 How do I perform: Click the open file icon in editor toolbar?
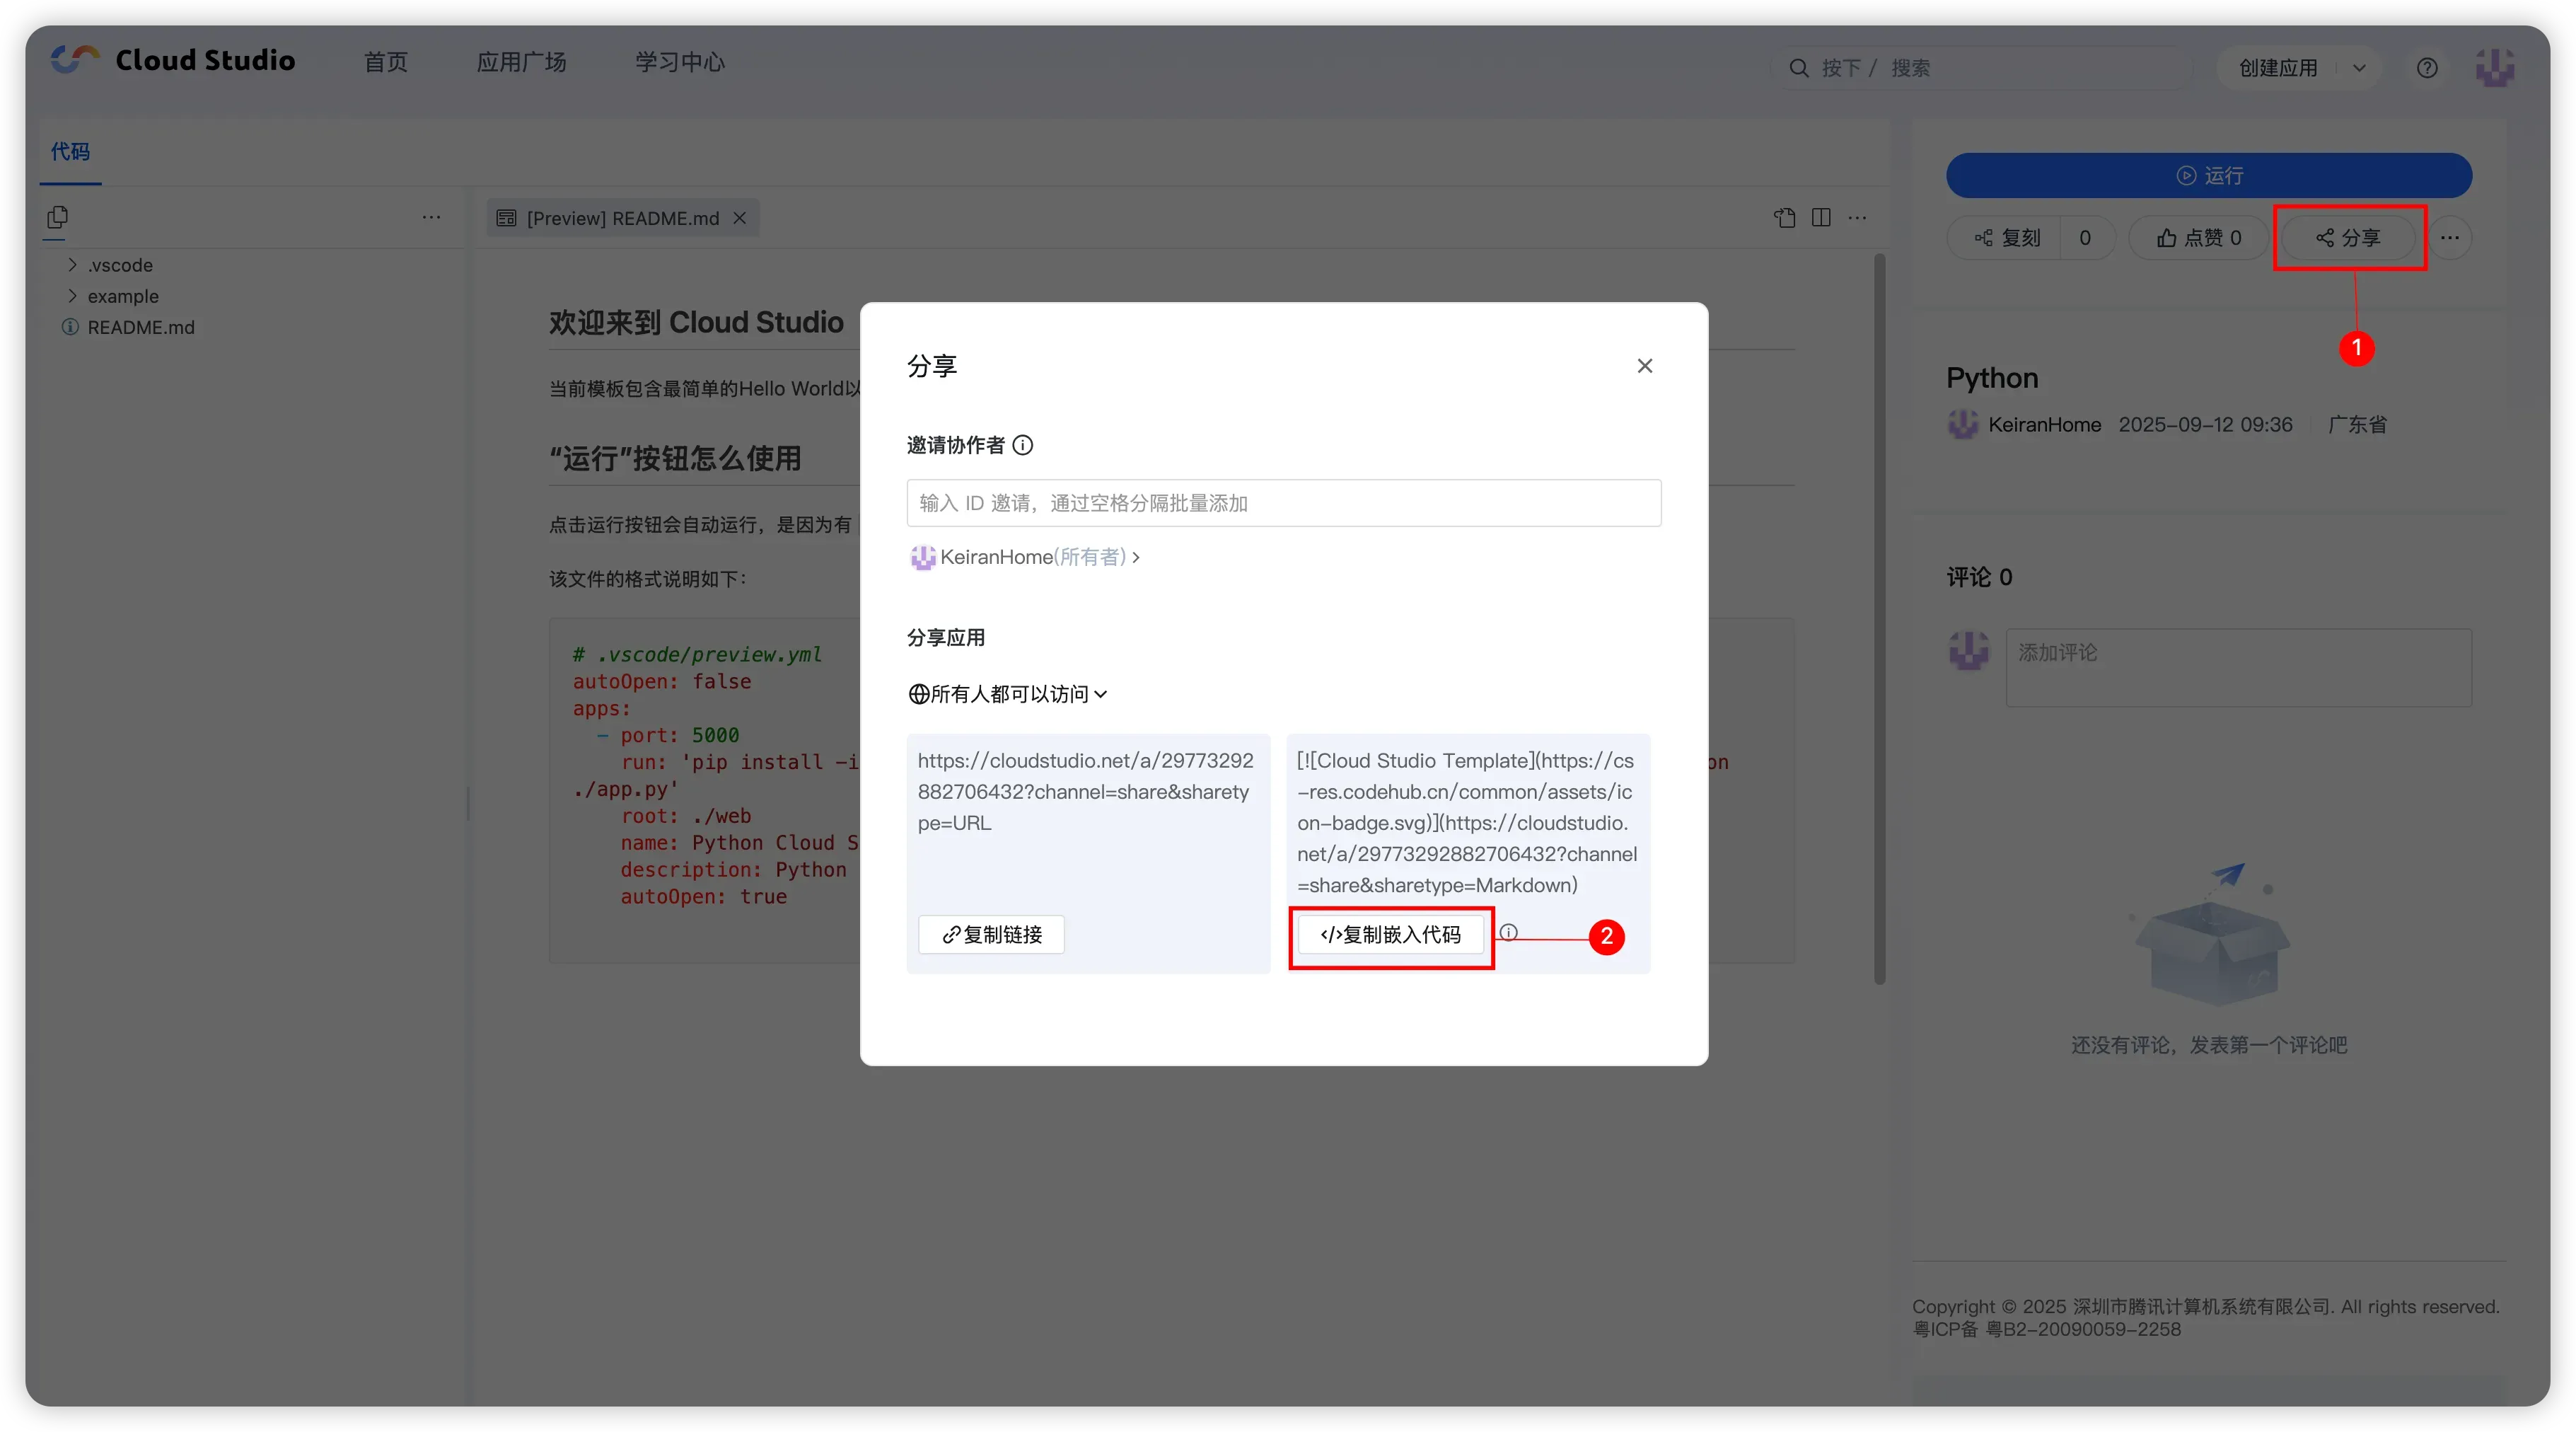click(x=1785, y=218)
